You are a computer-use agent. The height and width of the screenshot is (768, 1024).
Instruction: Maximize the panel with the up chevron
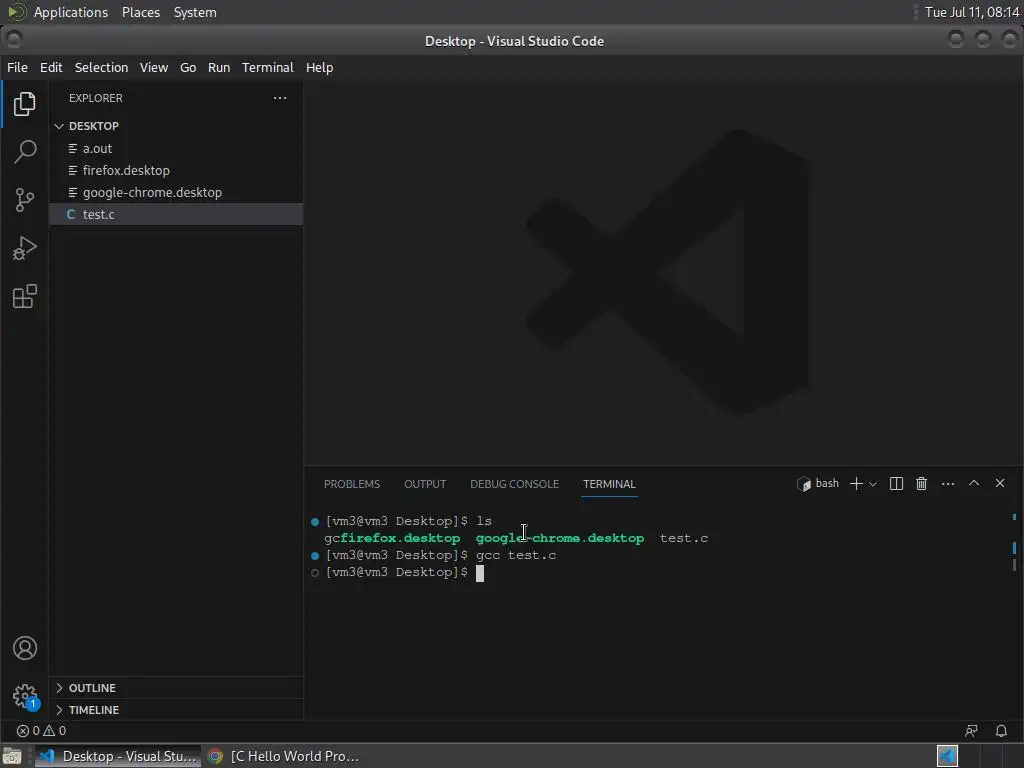pyautogui.click(x=974, y=483)
